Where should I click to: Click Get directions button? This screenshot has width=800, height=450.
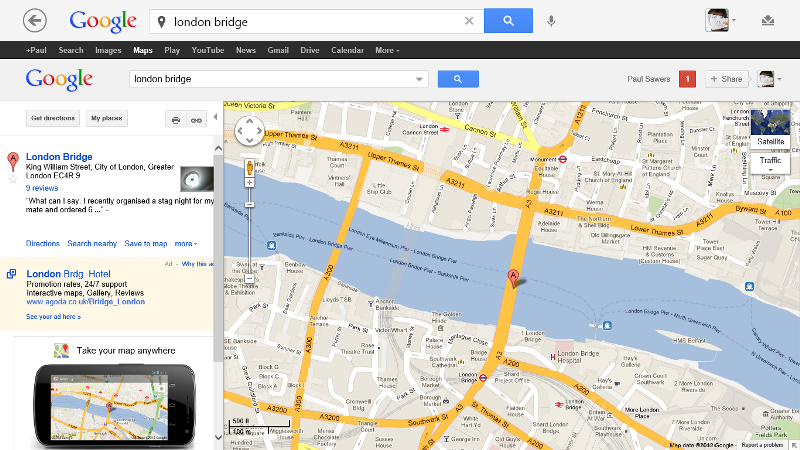[53, 118]
